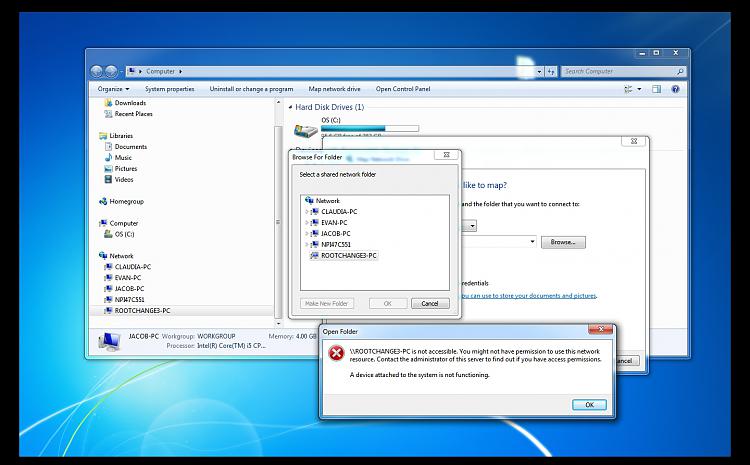This screenshot has width=750, height=465.
Task: Open address bar history dropdown
Action: pos(539,71)
